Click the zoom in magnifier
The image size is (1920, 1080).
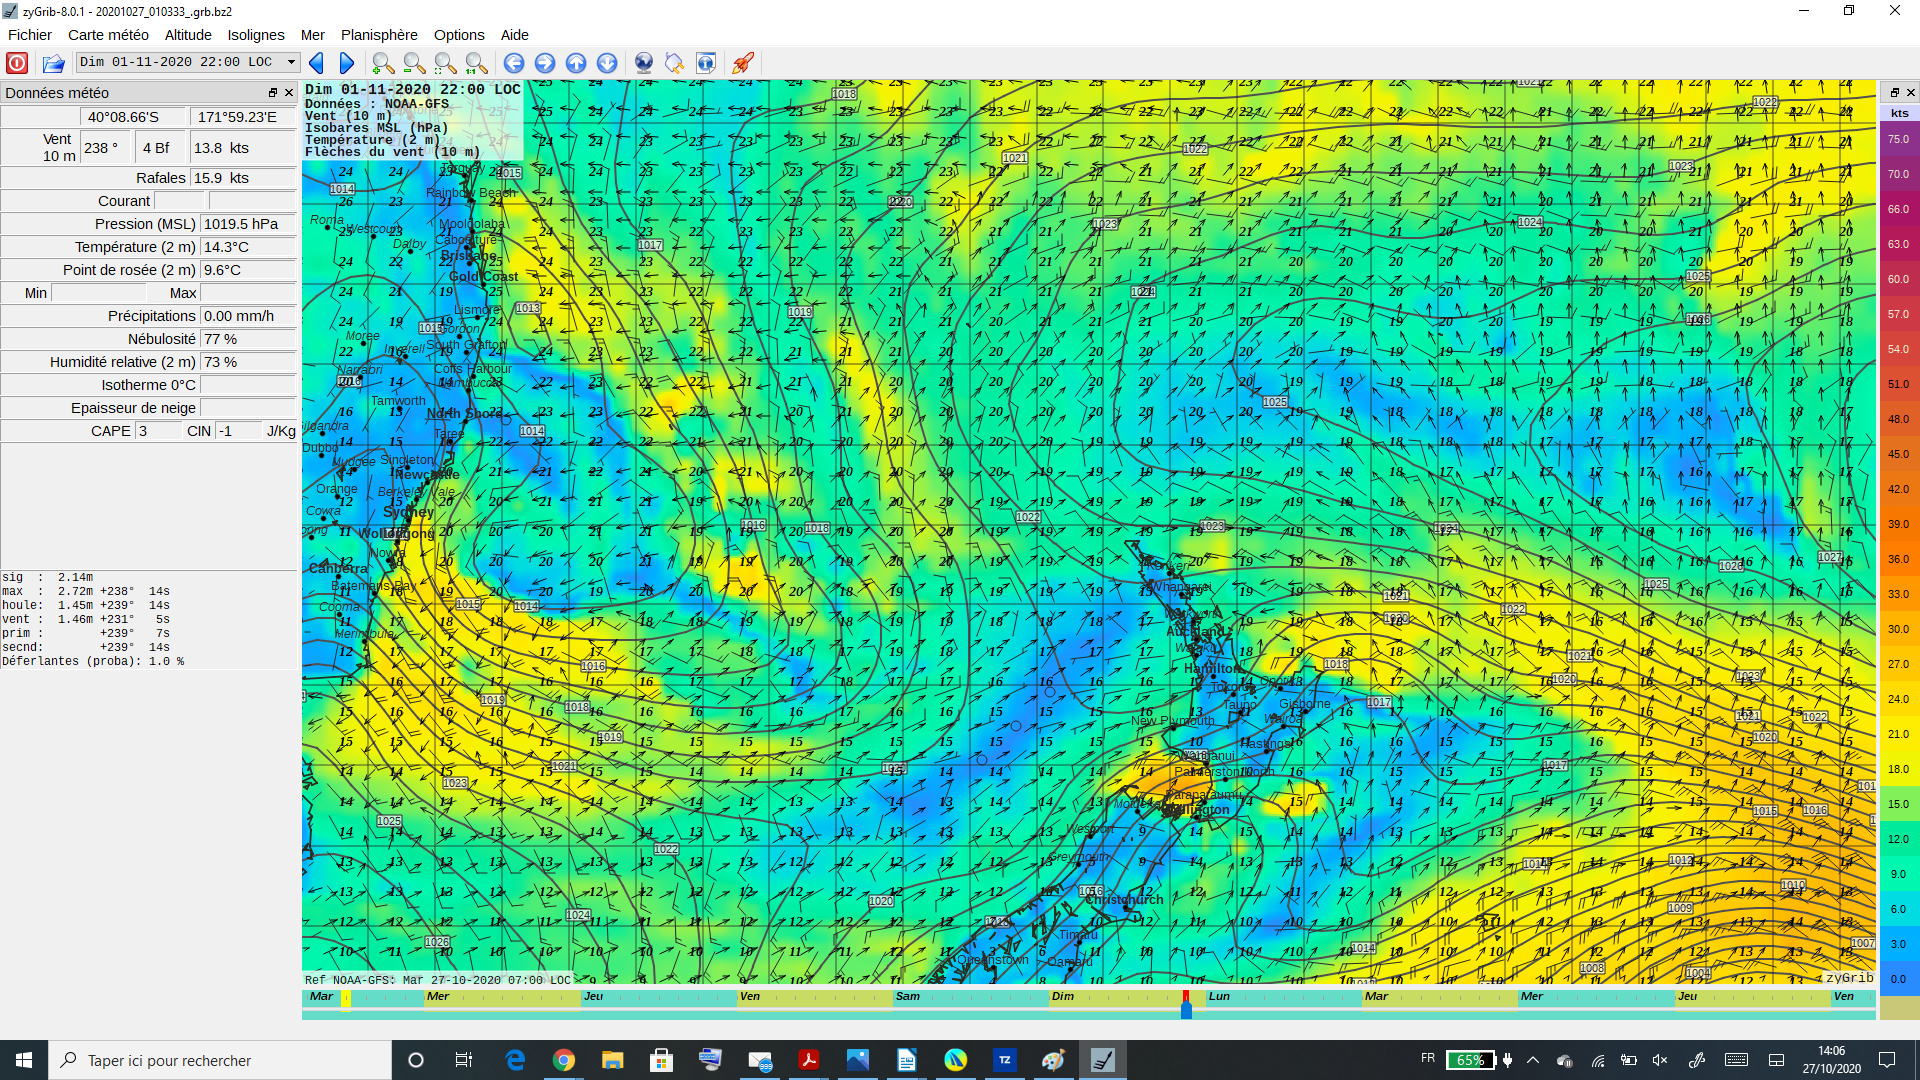point(383,63)
